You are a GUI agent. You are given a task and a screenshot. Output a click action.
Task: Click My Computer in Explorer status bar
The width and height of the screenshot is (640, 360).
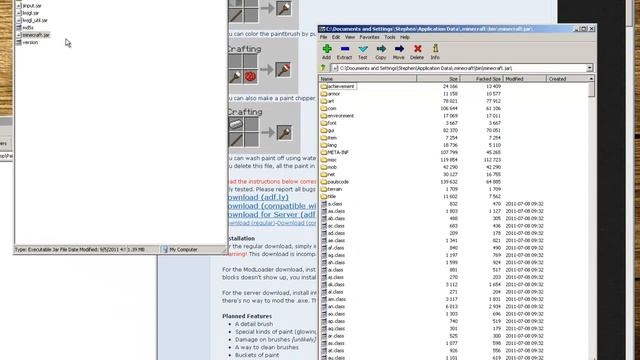pos(180,249)
